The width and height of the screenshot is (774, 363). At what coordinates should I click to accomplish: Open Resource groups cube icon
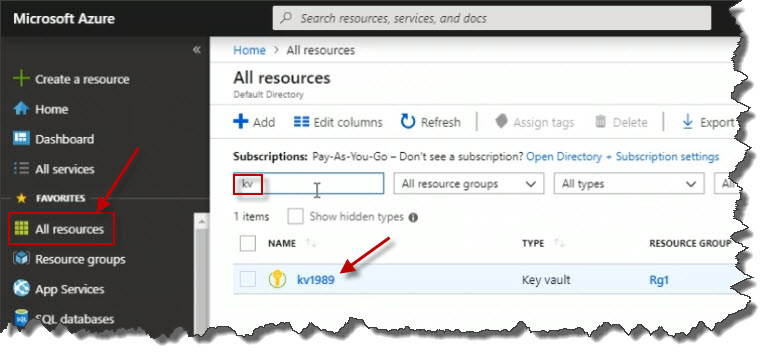(x=21, y=259)
